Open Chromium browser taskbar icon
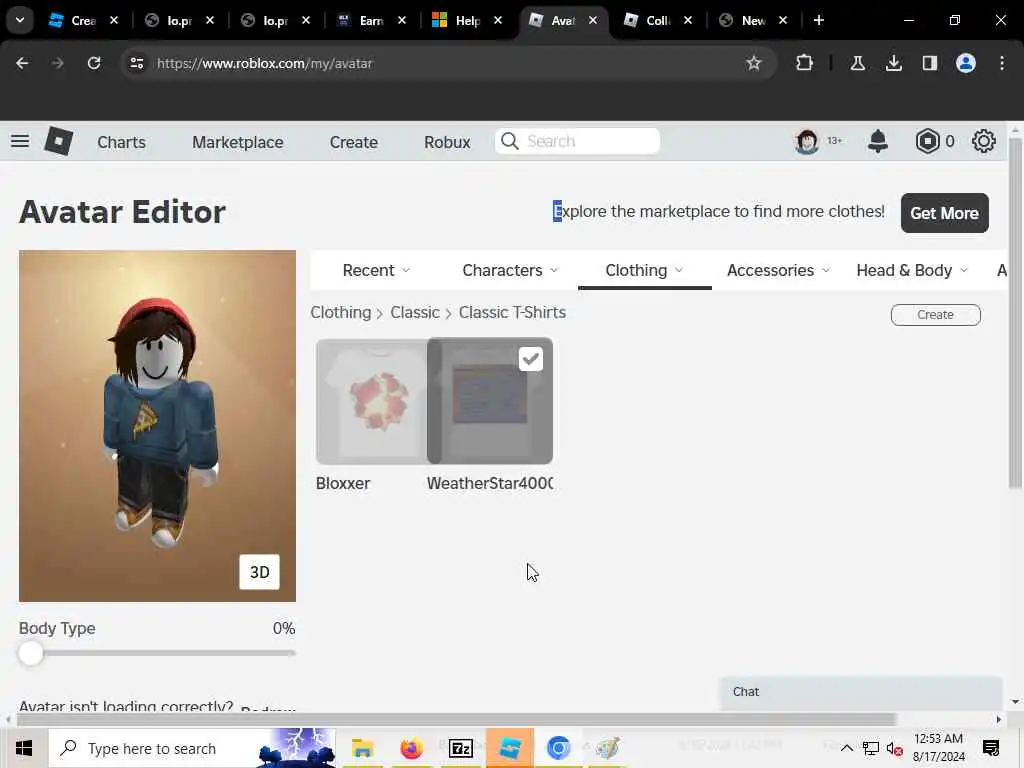 [558, 748]
